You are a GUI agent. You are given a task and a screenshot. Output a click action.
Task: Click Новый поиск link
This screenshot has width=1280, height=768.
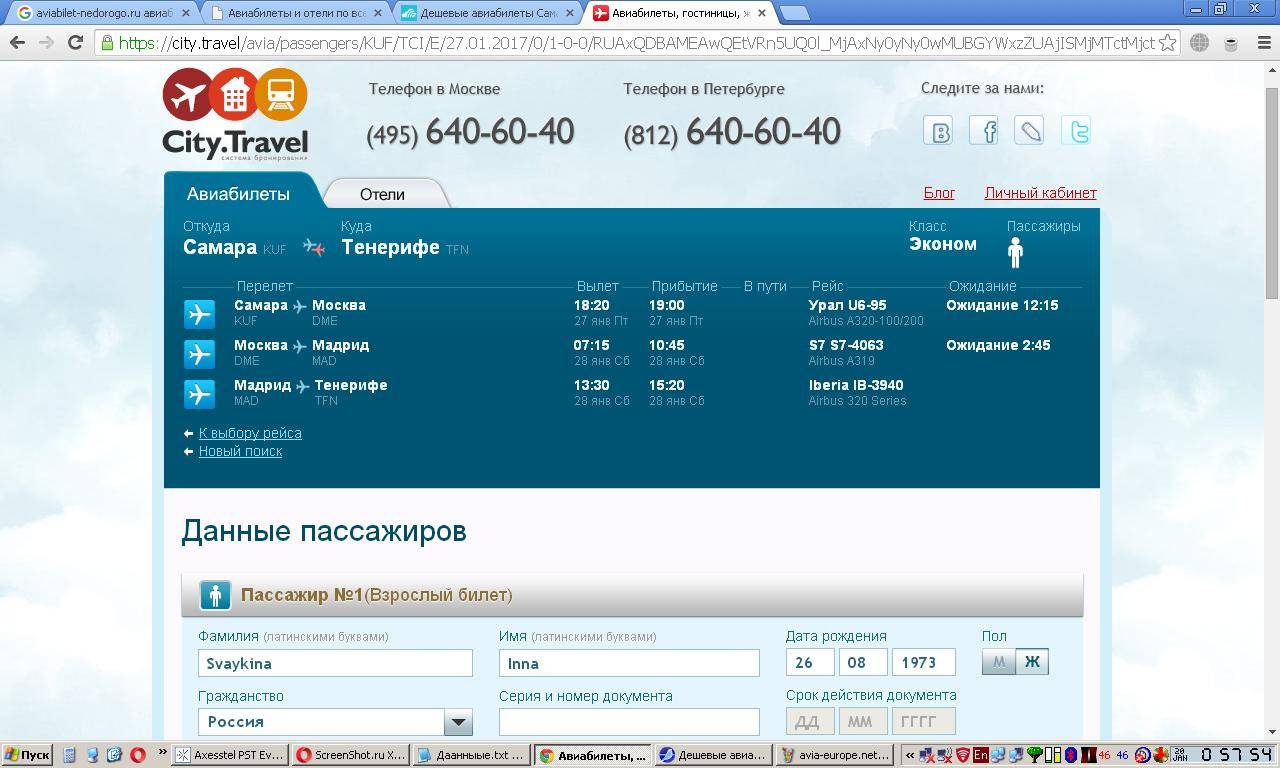pyautogui.click(x=240, y=451)
